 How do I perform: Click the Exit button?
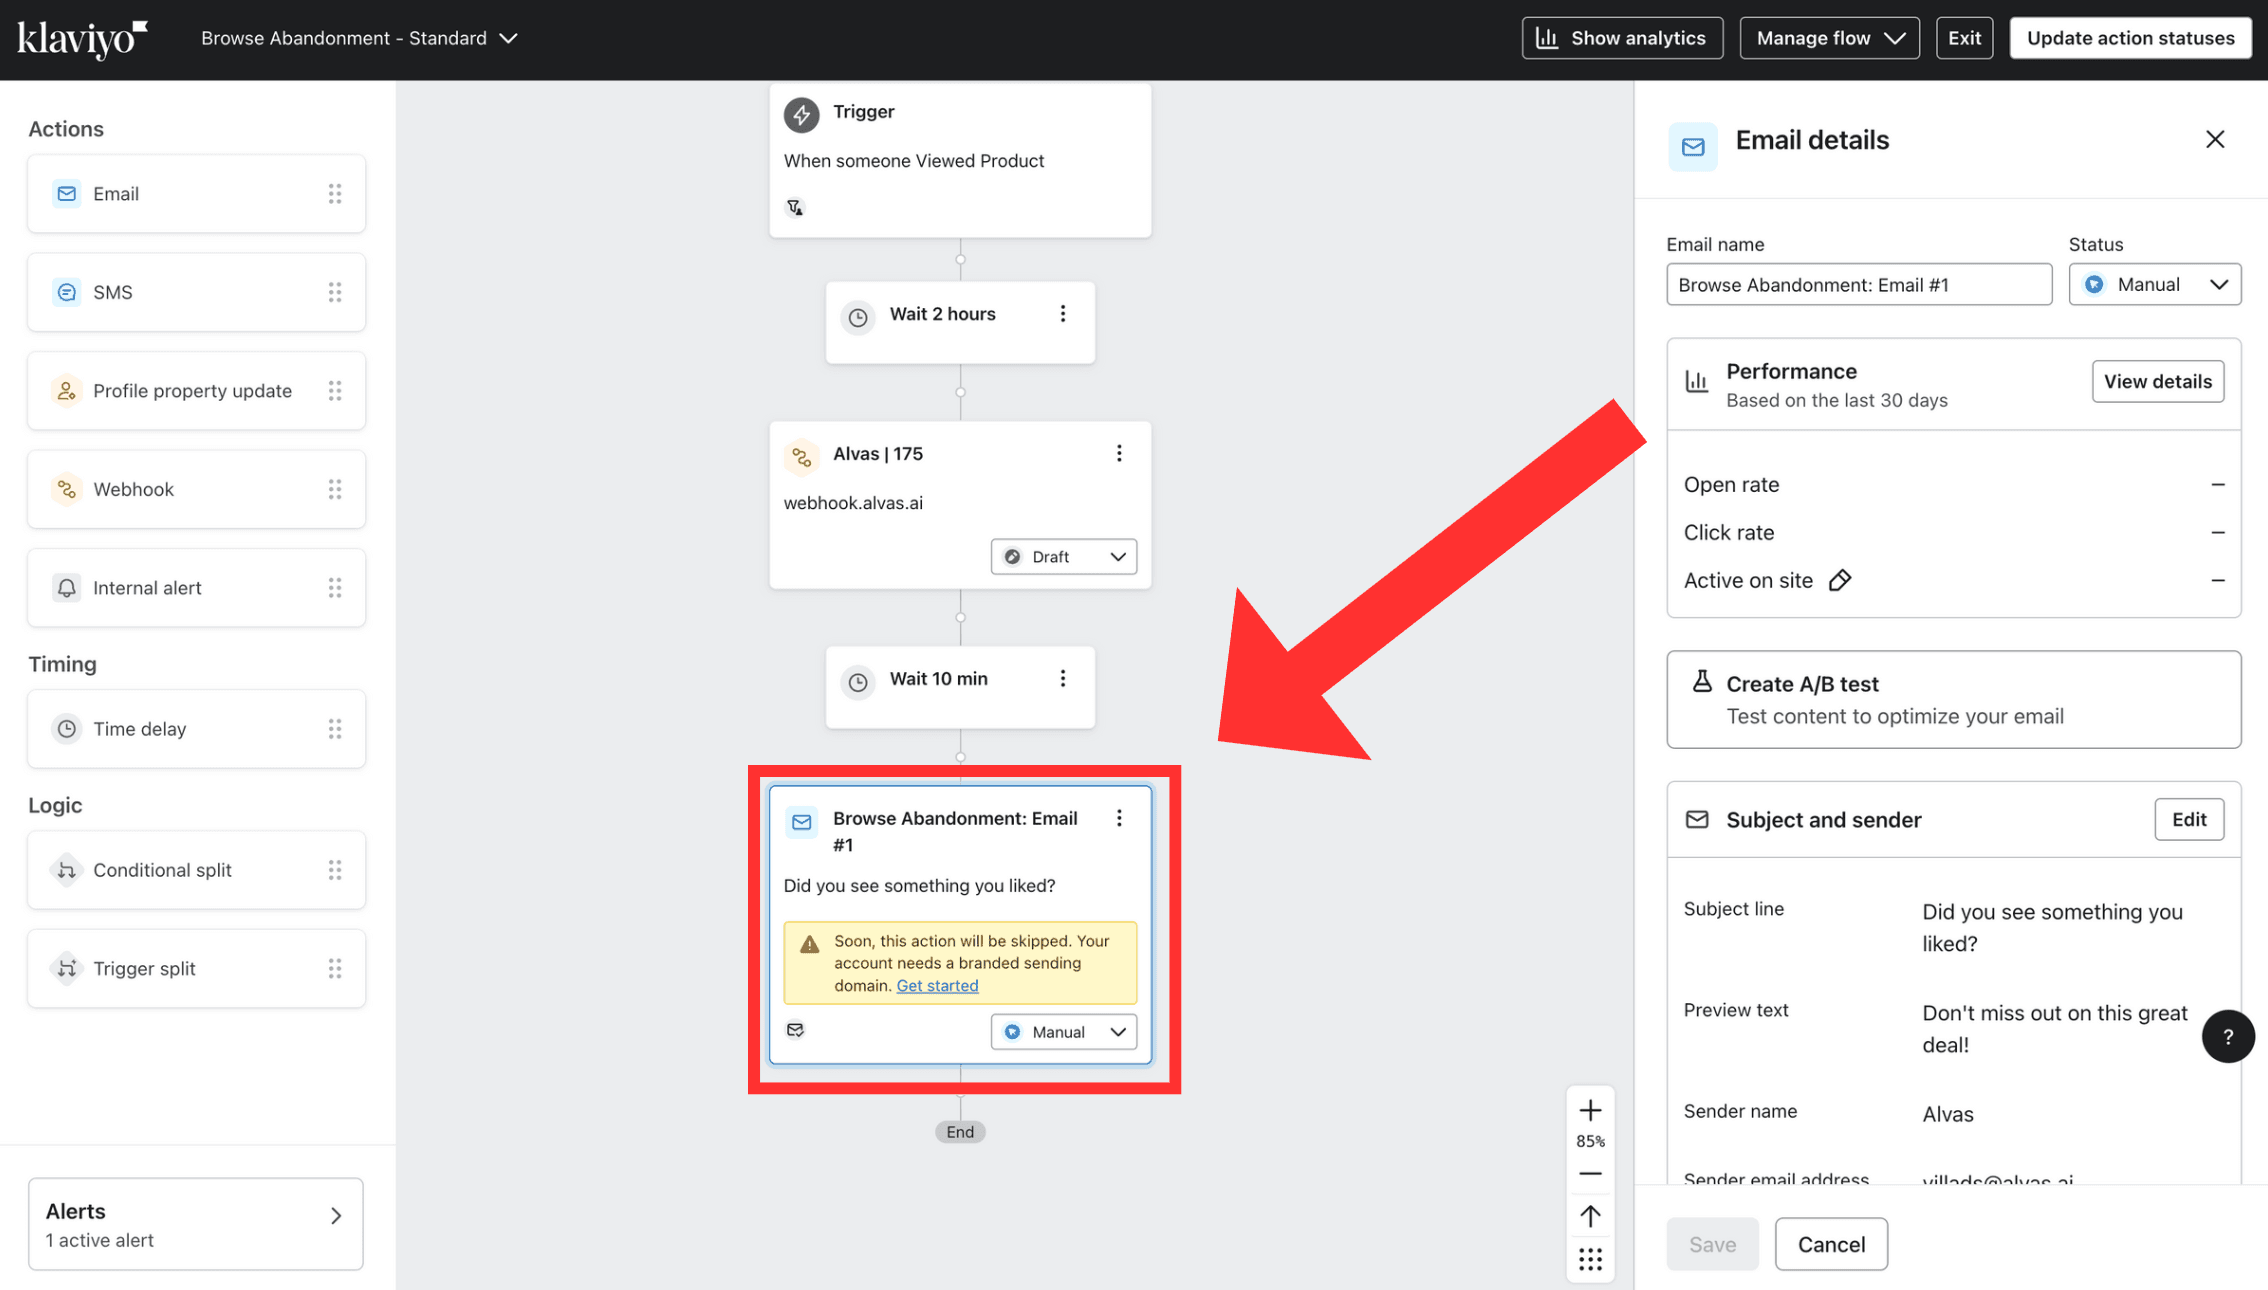coord(1964,38)
